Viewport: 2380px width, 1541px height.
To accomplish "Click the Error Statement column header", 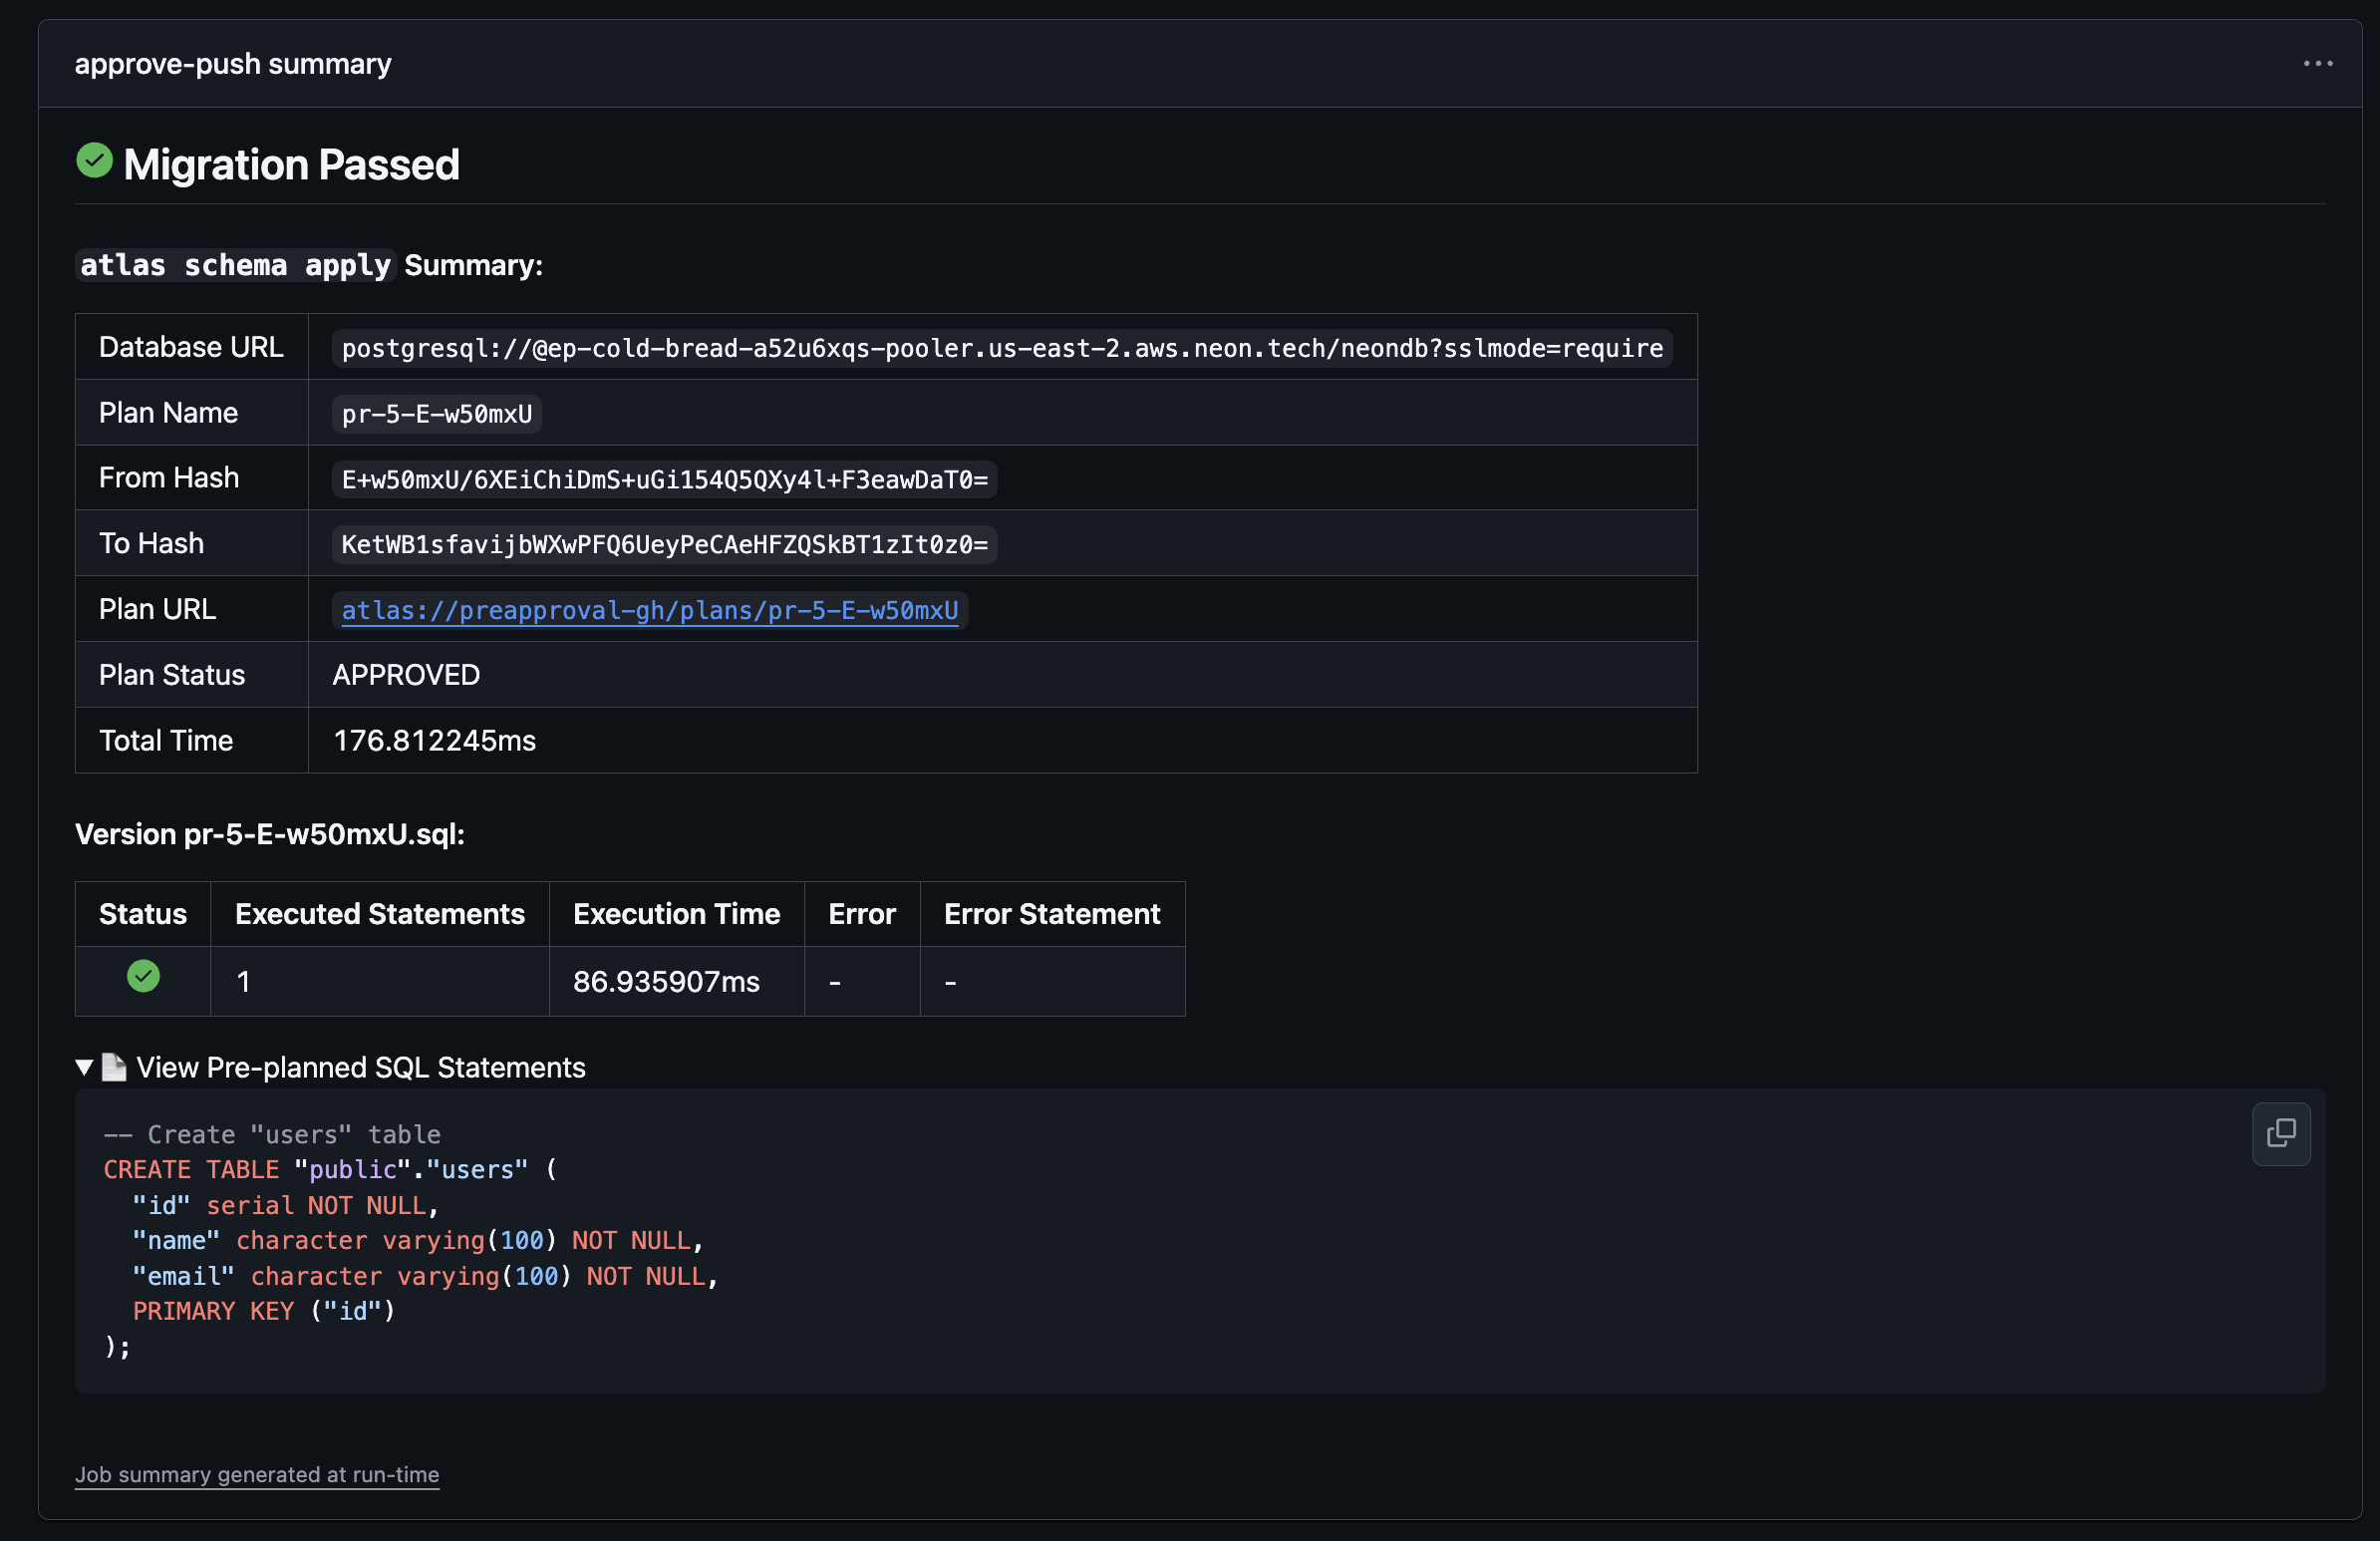I will [1052, 913].
